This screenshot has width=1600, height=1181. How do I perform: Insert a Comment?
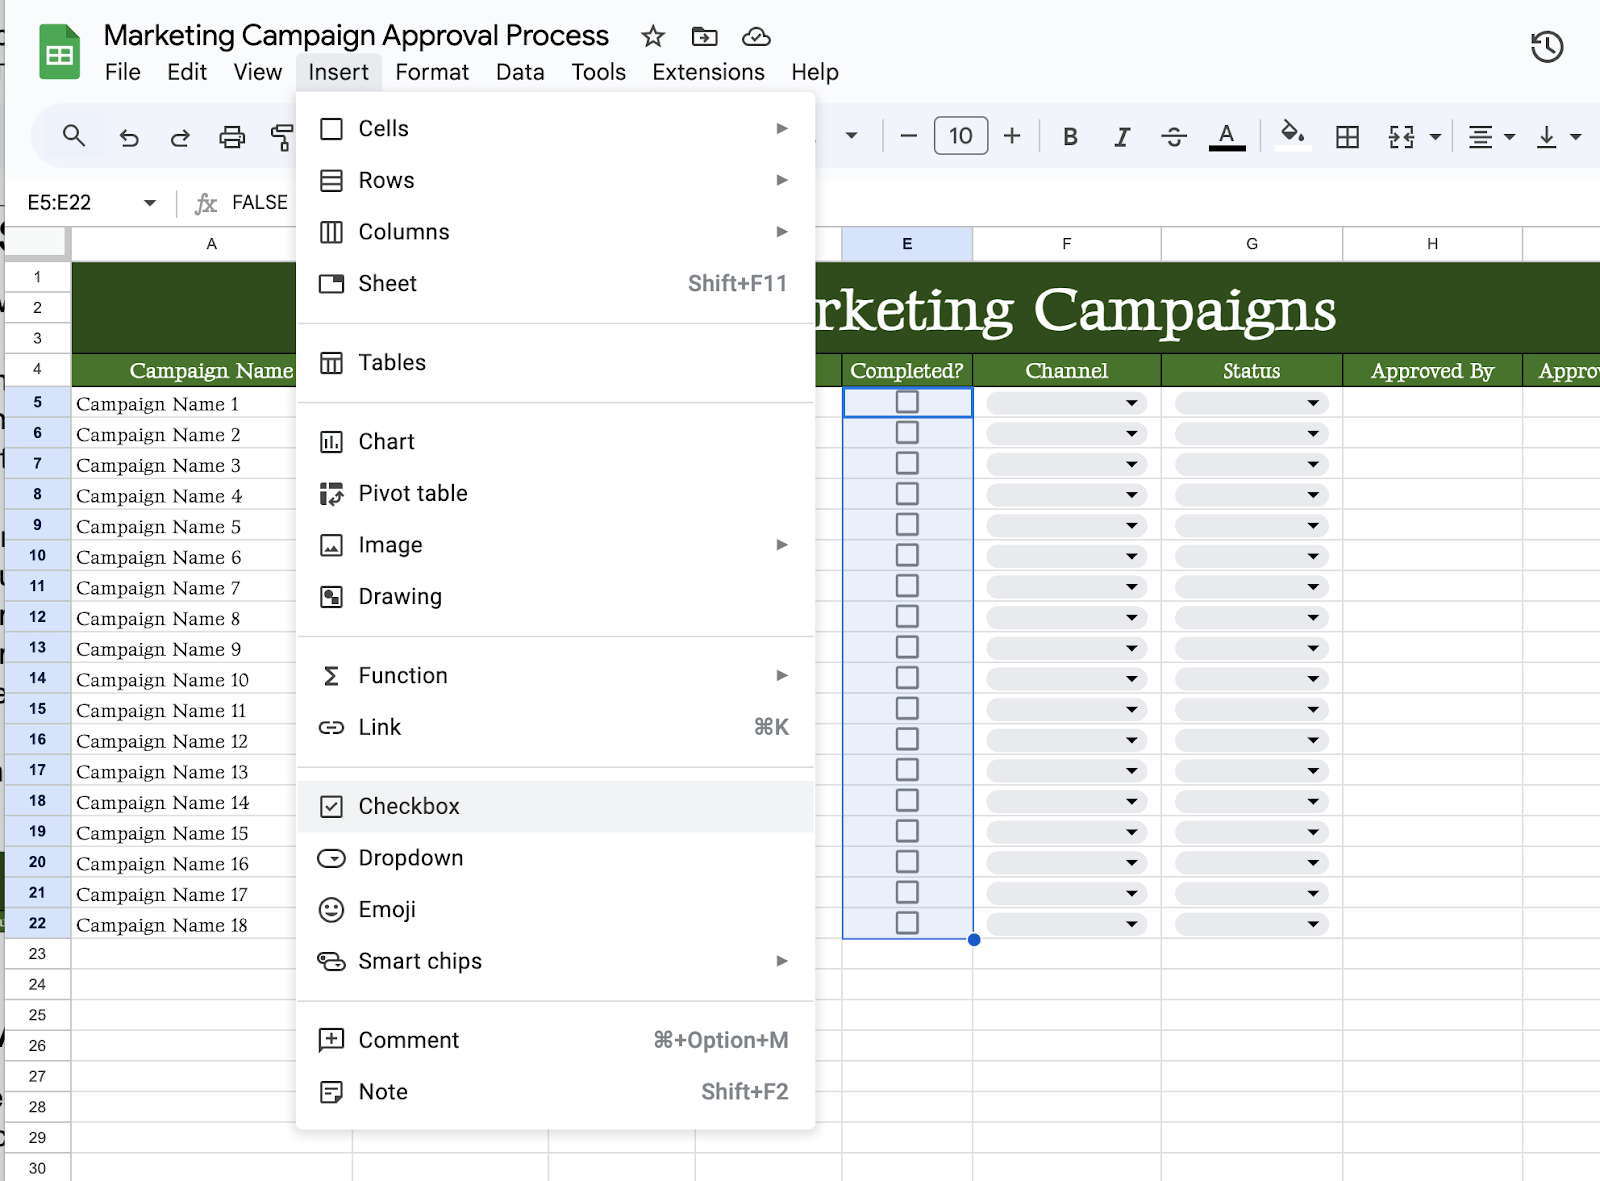pyautogui.click(x=555, y=1040)
